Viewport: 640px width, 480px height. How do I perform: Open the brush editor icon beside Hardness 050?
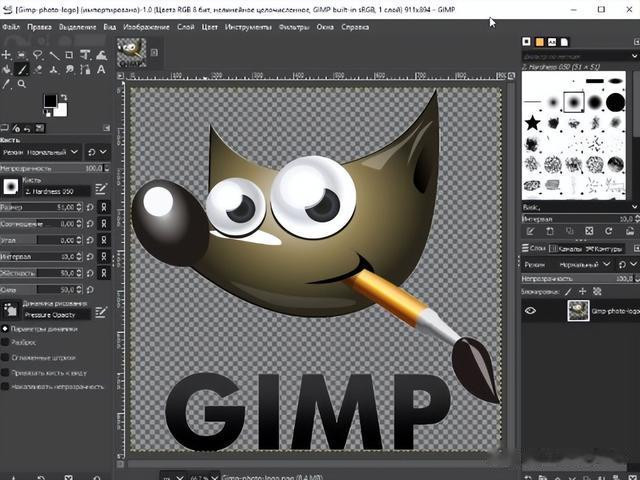(102, 187)
